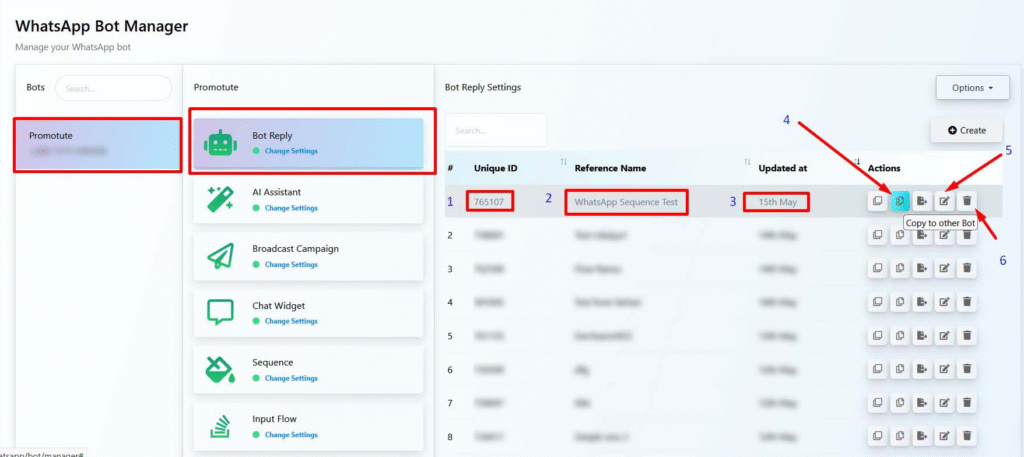The width and height of the screenshot is (1024, 457).
Task: Copy row 3 reply to other bot
Action: (900, 268)
